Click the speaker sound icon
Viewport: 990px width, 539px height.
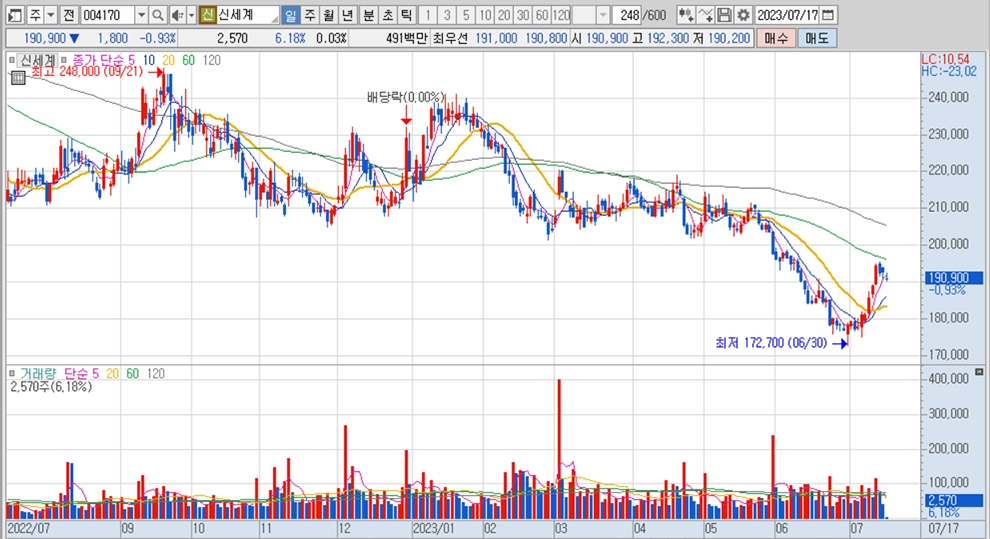click(x=177, y=15)
